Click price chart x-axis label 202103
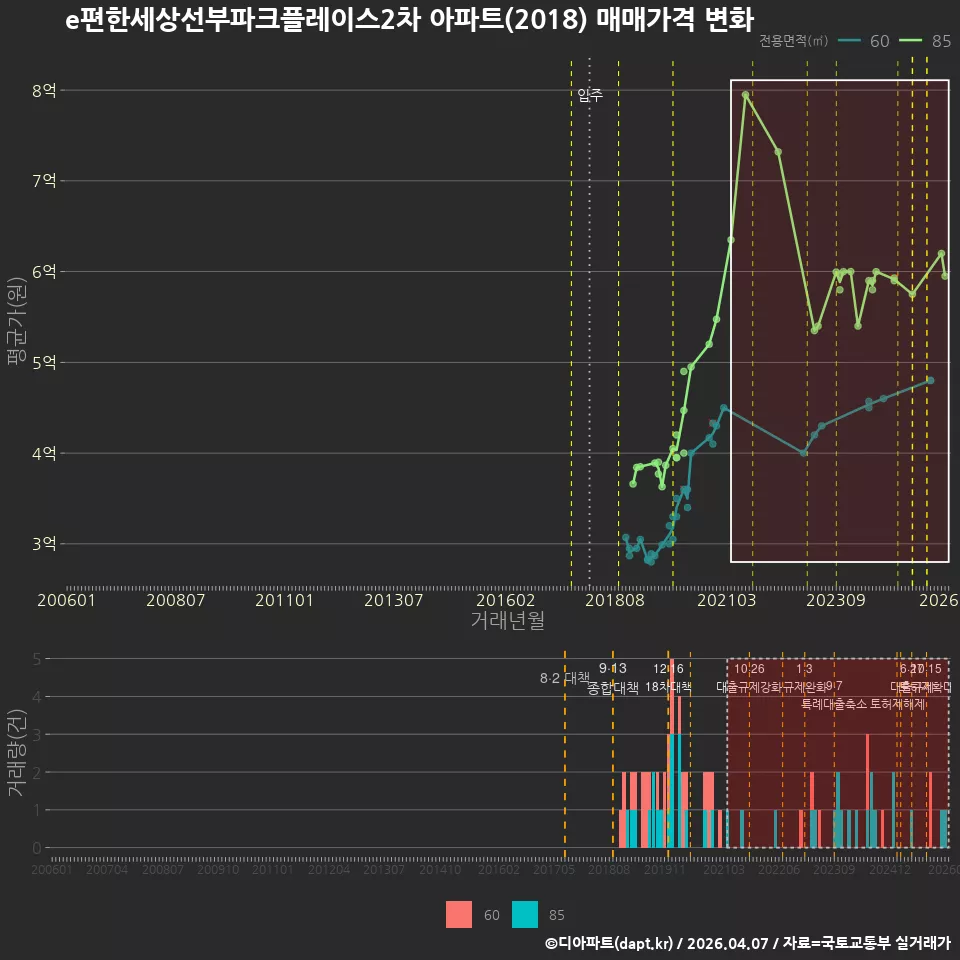Viewport: 960px width, 960px height. (727, 600)
